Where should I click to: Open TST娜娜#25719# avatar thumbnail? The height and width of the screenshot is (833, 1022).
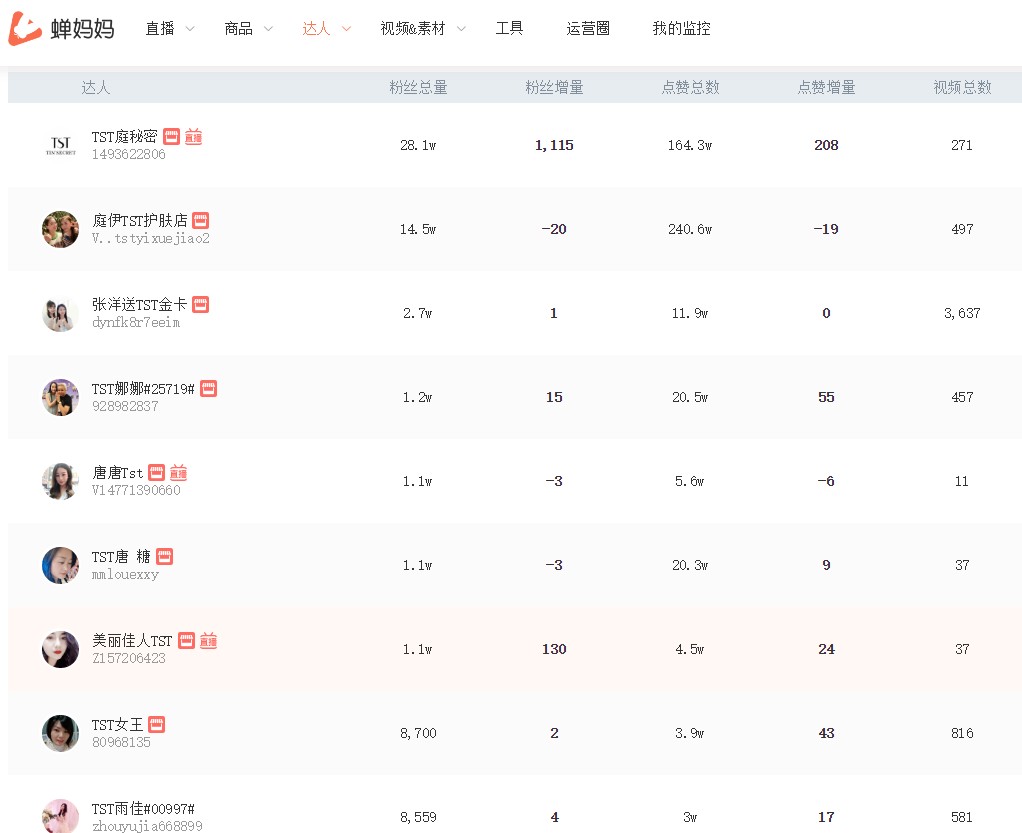coord(61,397)
